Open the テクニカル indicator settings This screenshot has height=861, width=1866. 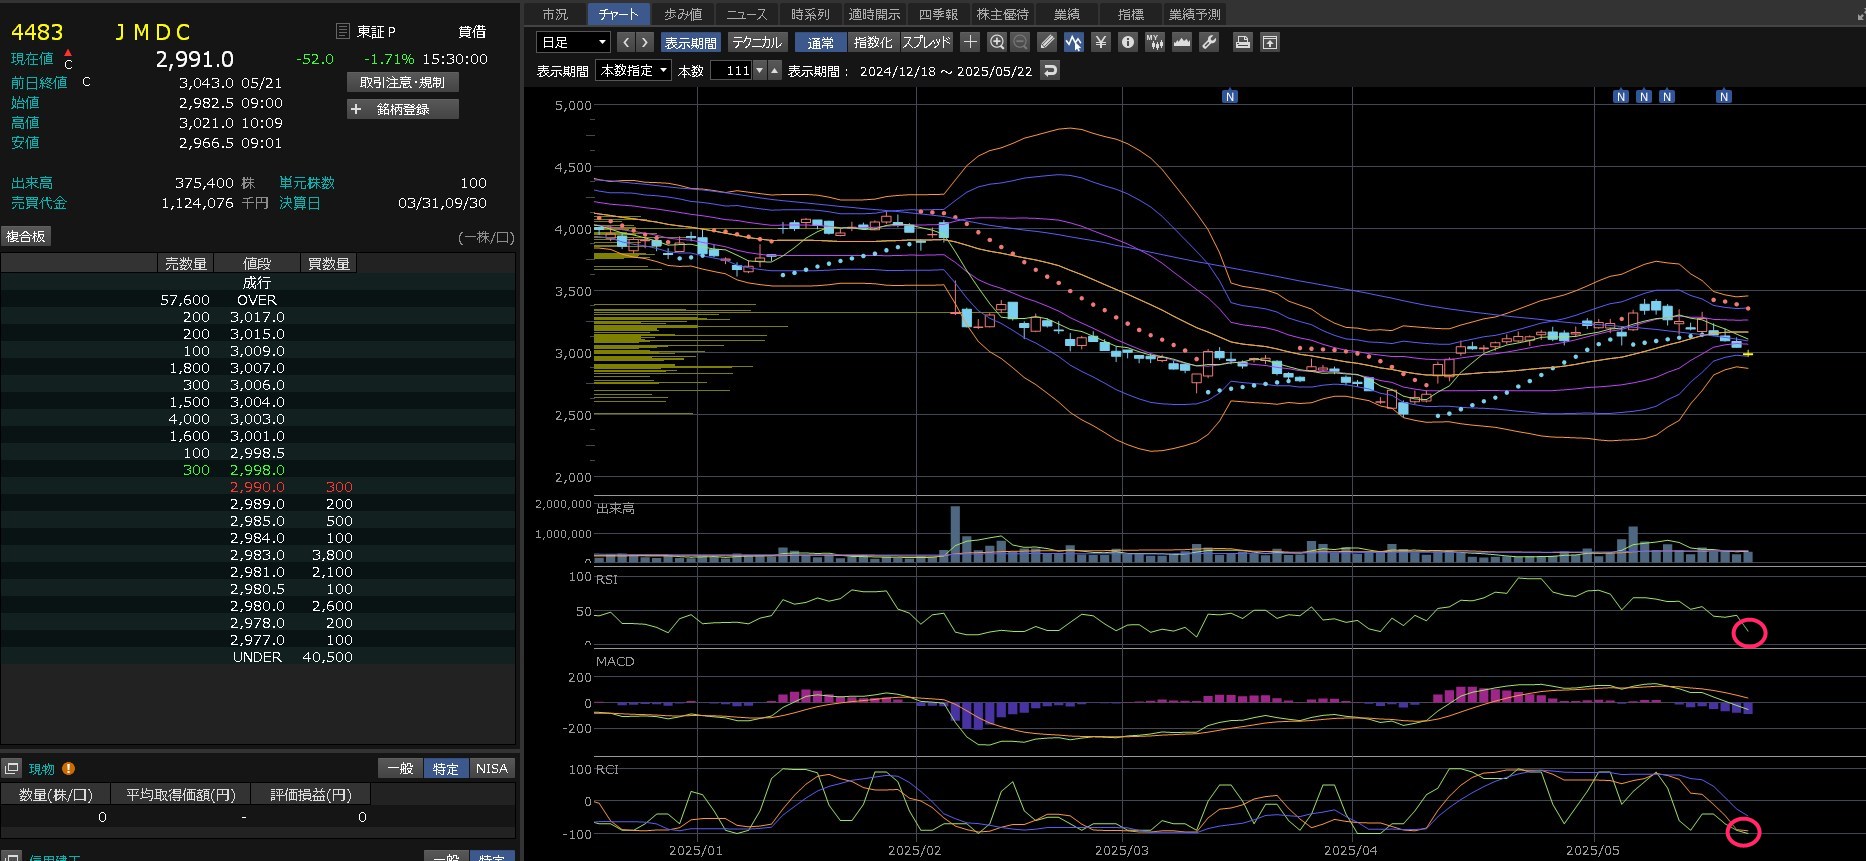click(756, 42)
